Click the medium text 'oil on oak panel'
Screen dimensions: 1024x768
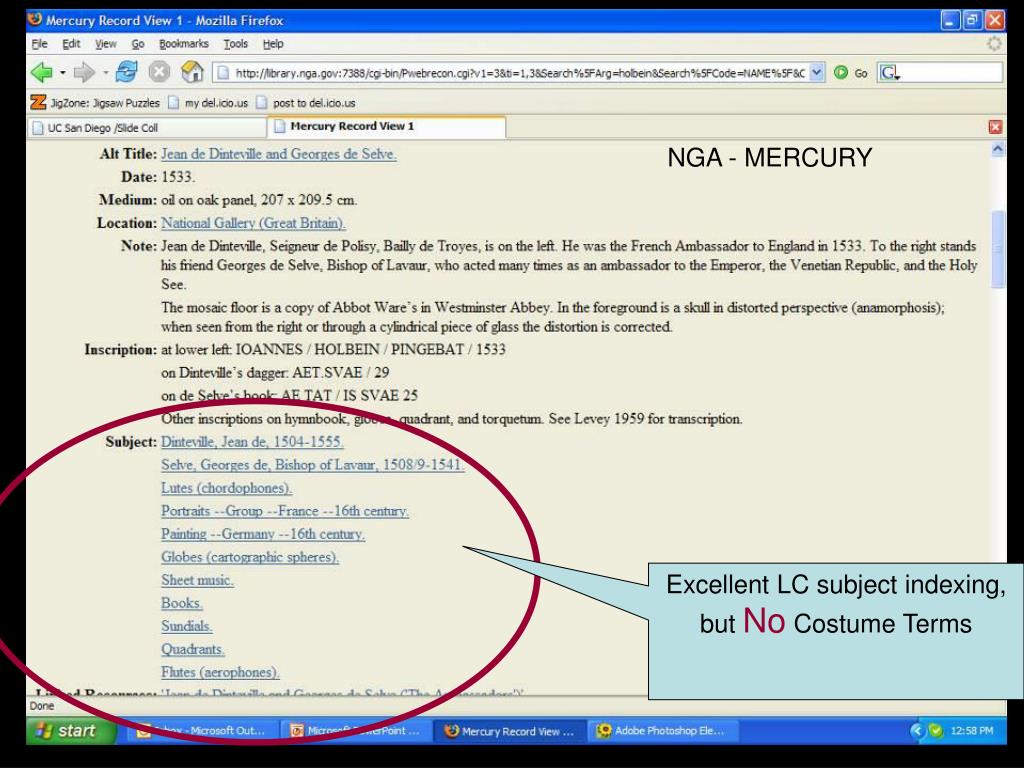pos(208,200)
